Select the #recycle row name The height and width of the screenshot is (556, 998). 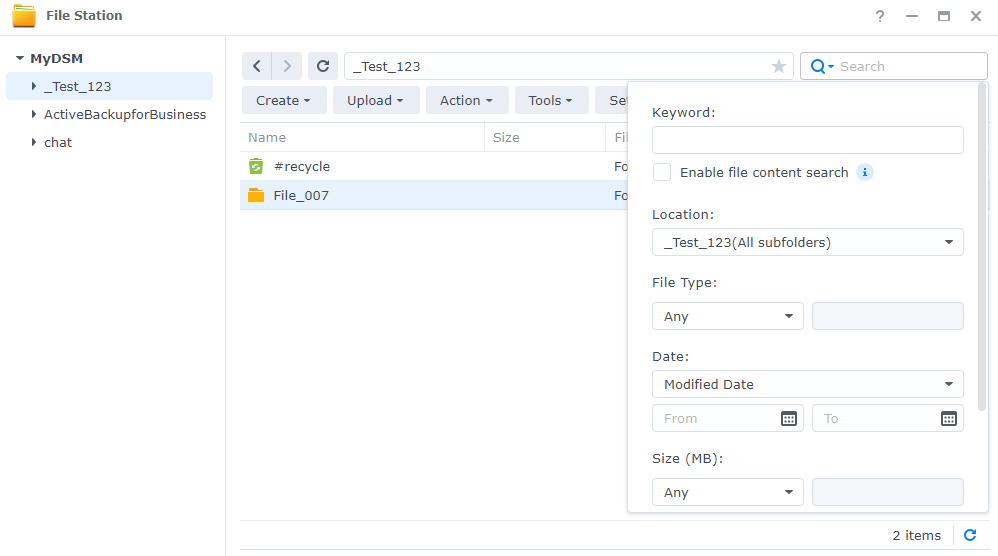tap(302, 167)
